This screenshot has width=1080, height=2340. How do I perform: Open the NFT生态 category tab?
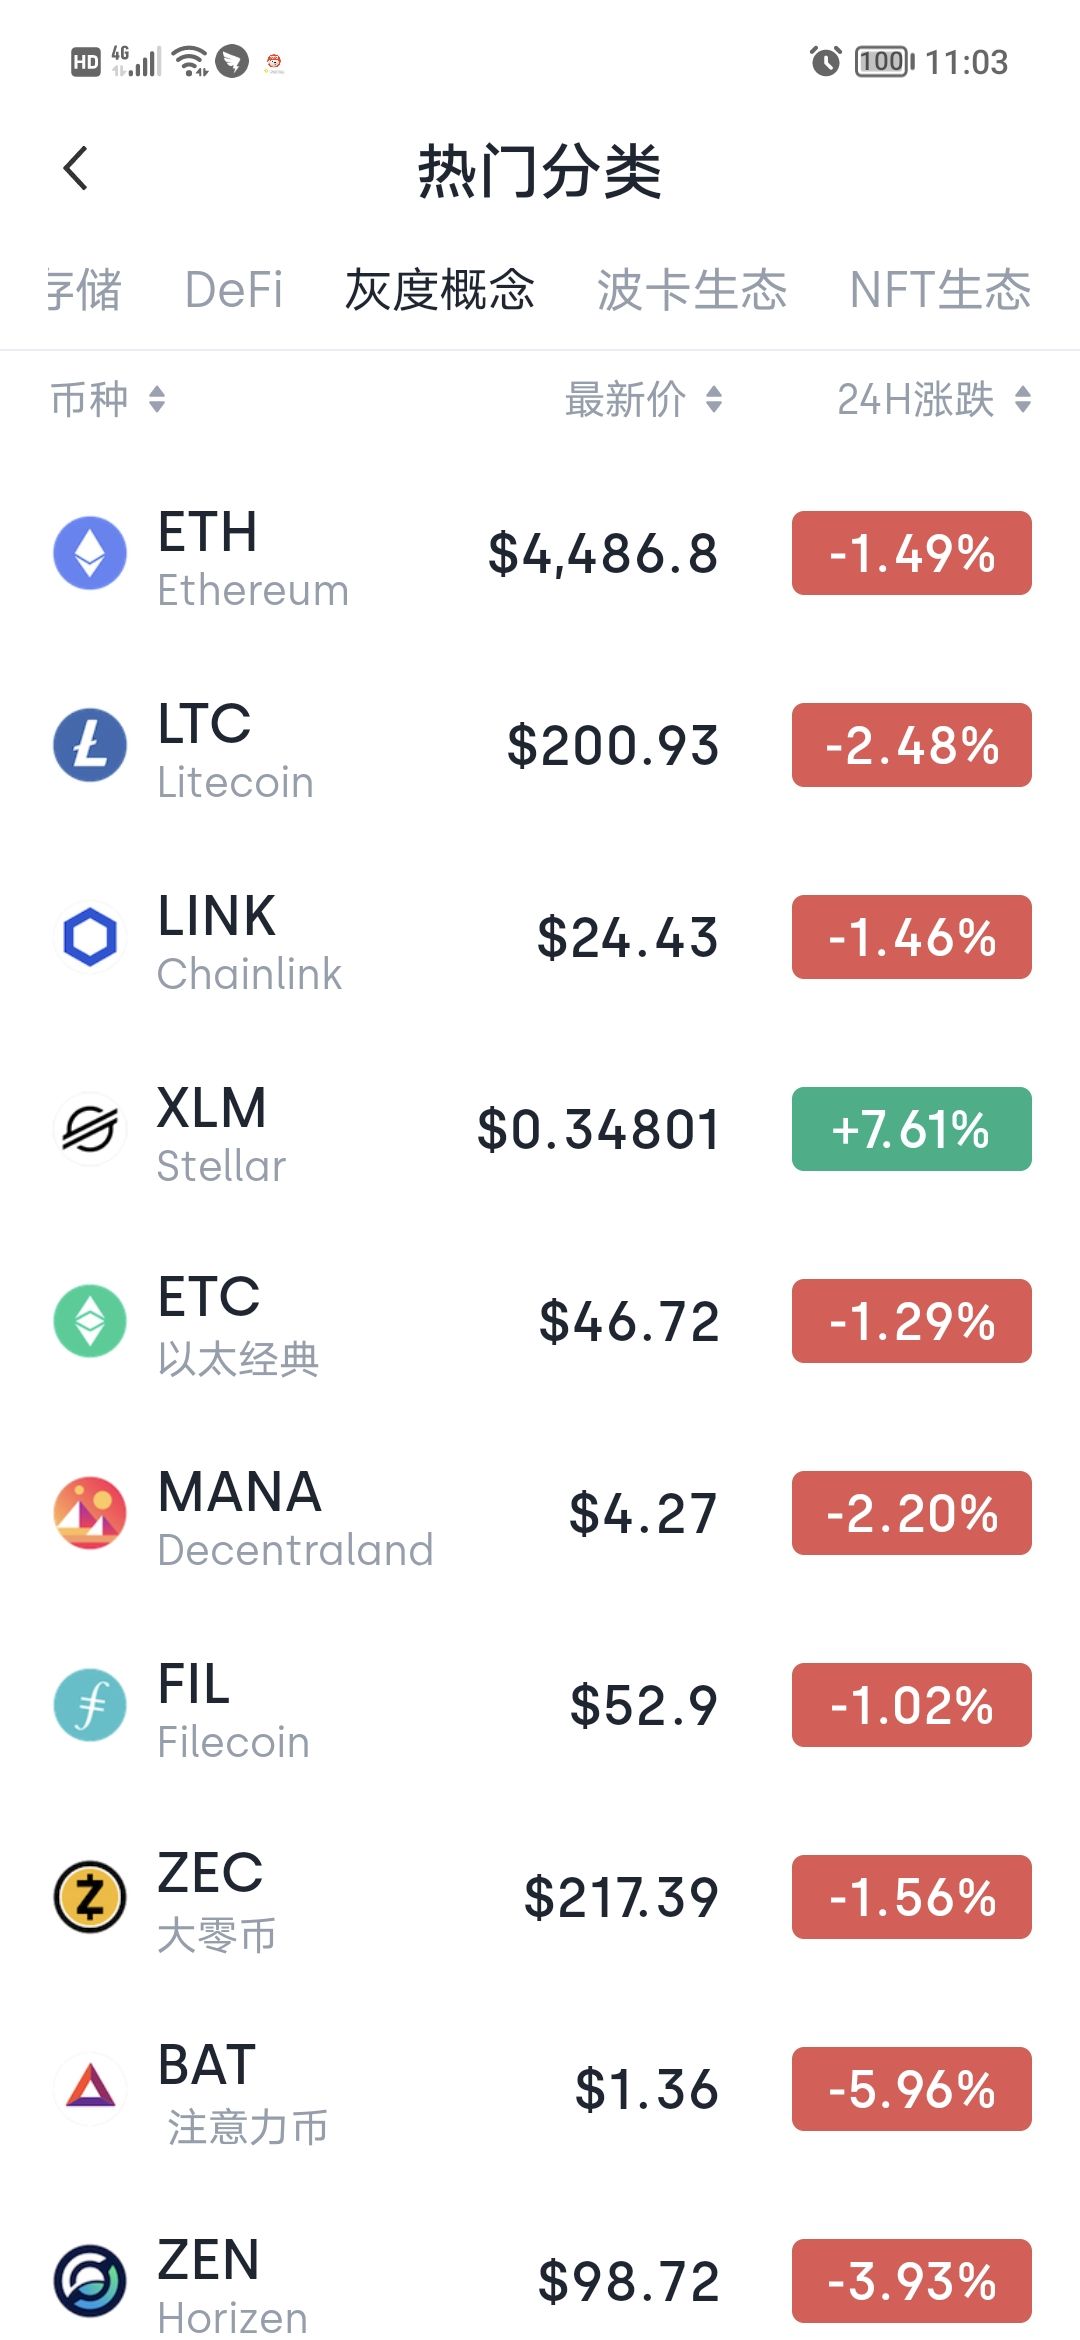coord(940,290)
